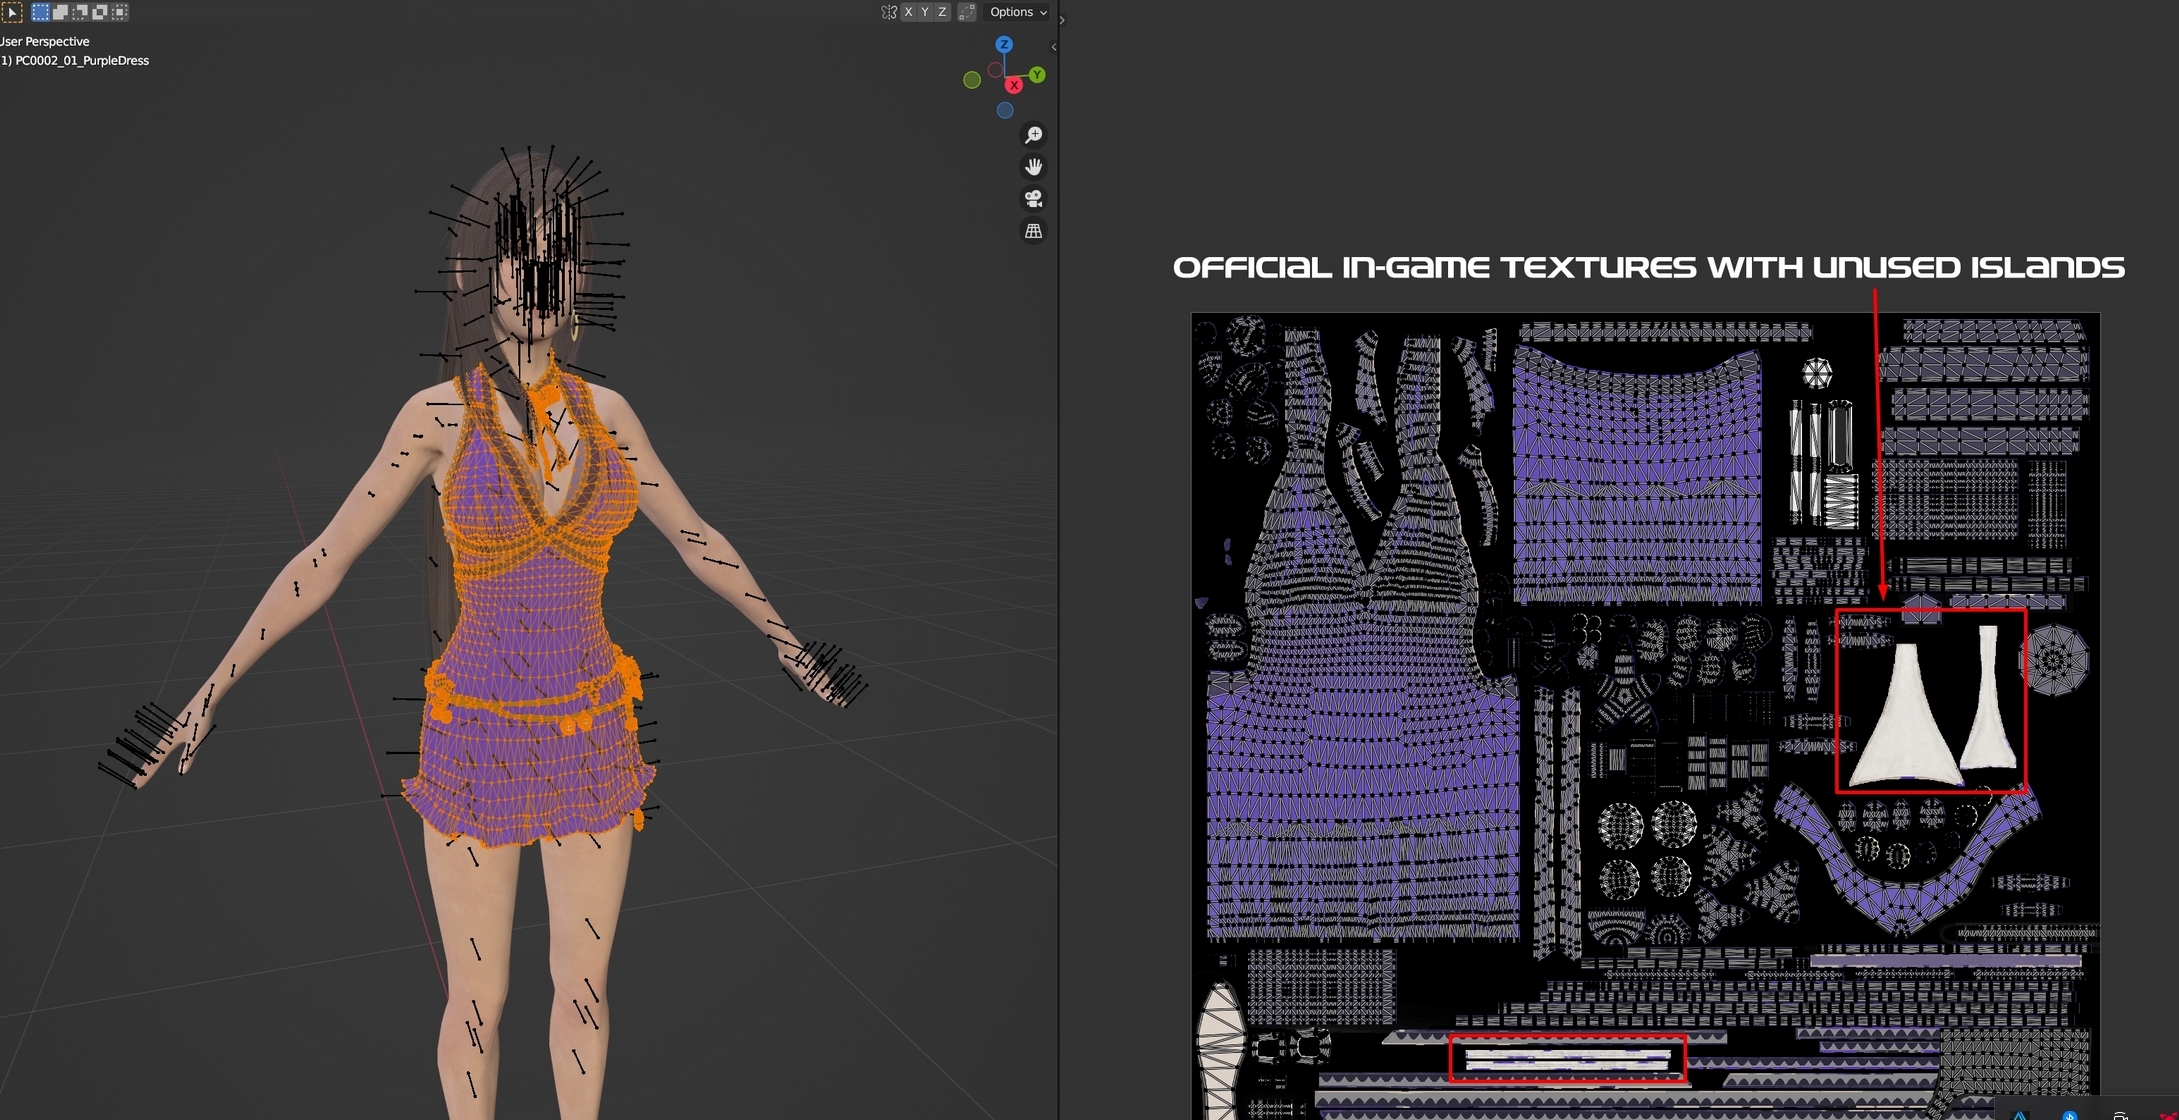Toggle Y axis mirror

coord(925,12)
